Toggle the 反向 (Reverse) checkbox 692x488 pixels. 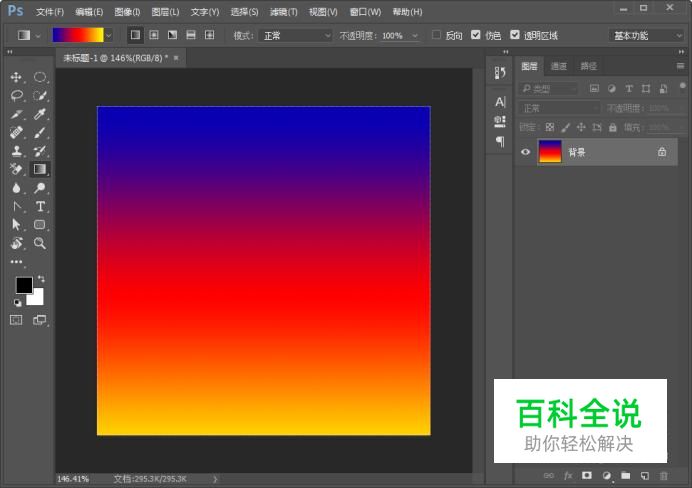436,35
